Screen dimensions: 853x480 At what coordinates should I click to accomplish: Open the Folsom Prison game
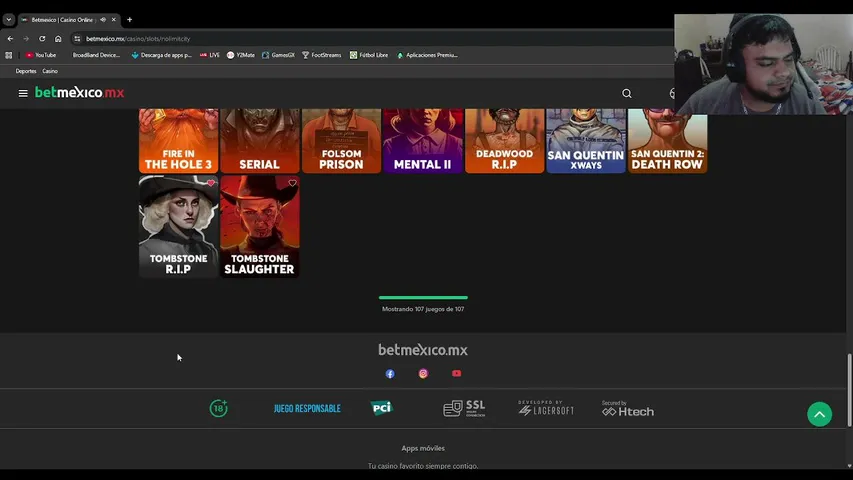coord(342,140)
